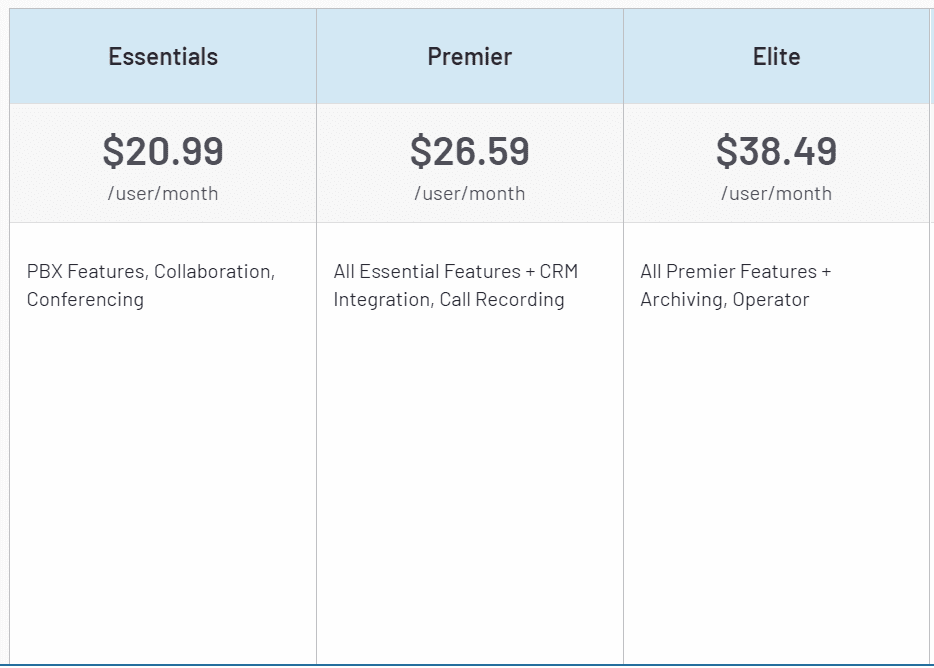The image size is (934, 668).
Task: Click the $38.49 price
Action: click(777, 151)
